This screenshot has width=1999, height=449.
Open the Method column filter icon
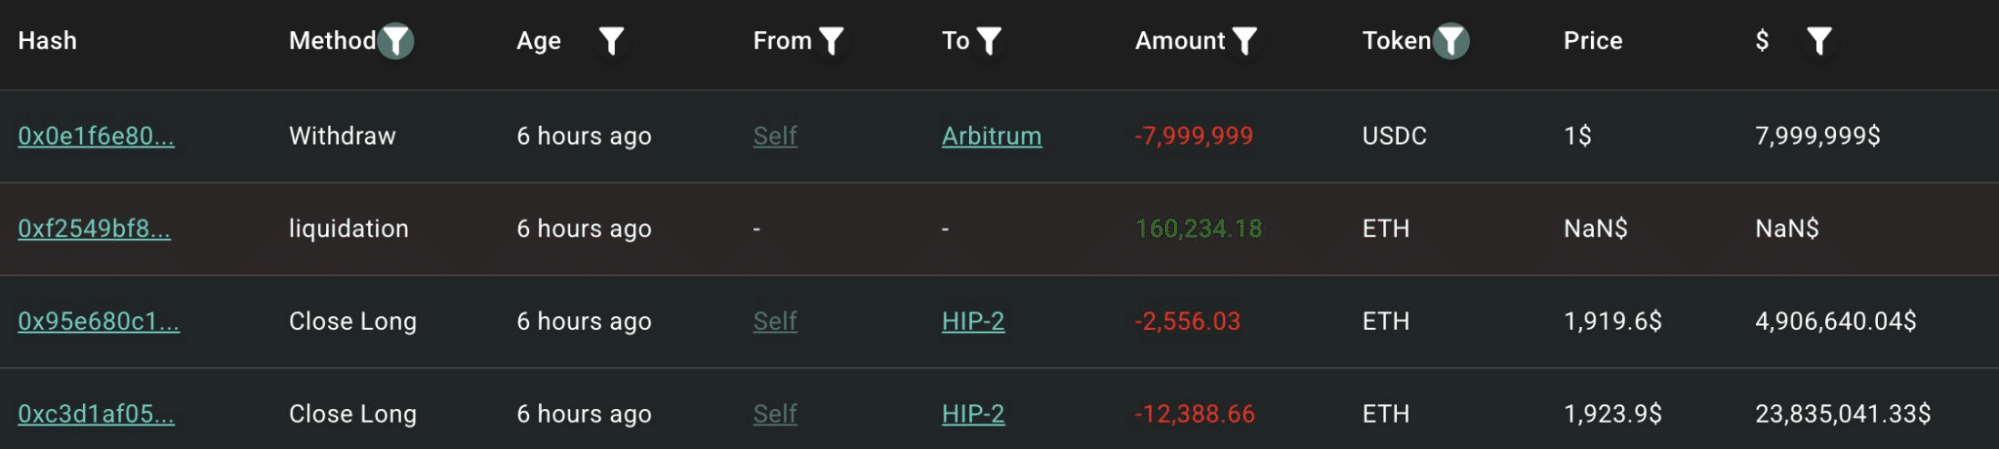pos(396,41)
